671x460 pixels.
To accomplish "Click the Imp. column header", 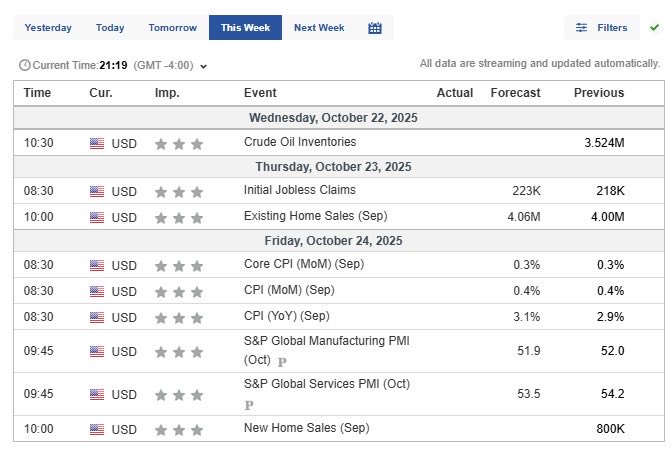I will (x=167, y=93).
